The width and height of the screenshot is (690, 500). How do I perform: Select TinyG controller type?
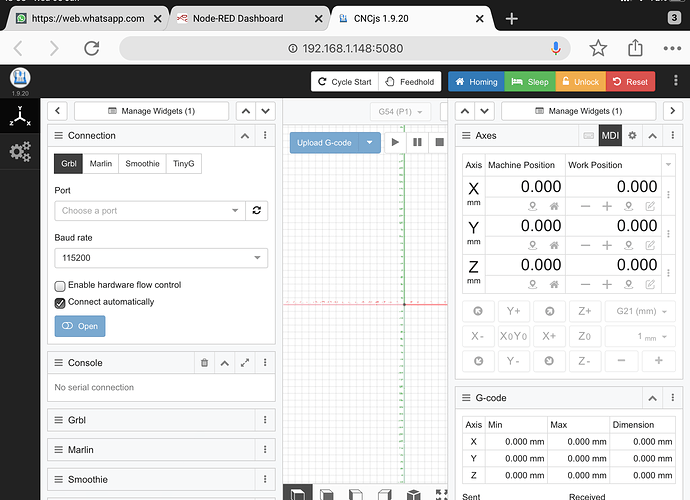point(184,164)
